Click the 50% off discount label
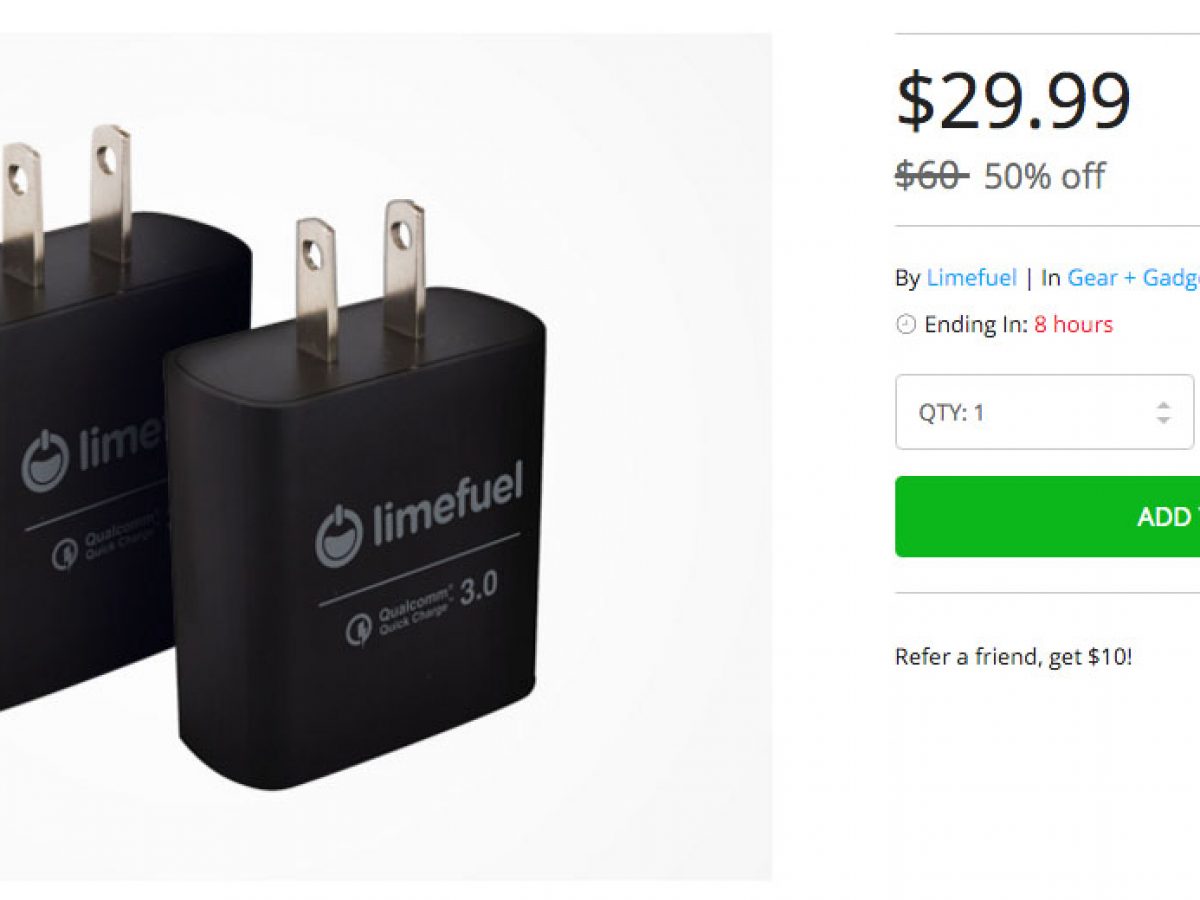This screenshot has height=900, width=1200. click(1044, 176)
